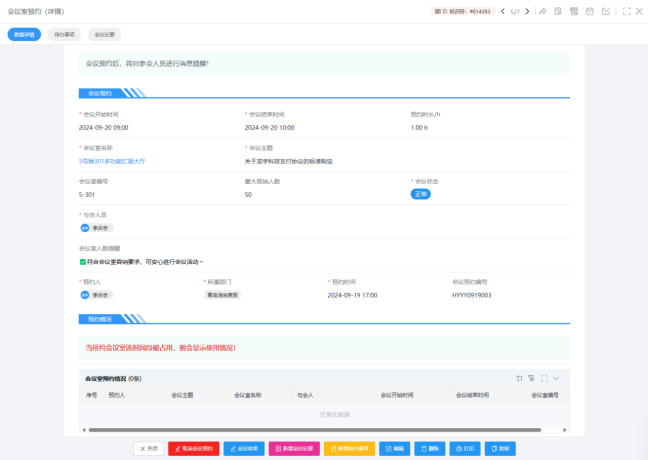Screen dimensions: 648x460
Task: Switch to the 待办事项 tab
Action: click(64, 34)
